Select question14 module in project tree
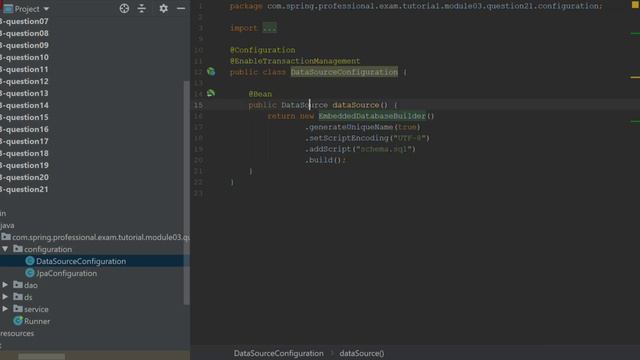This screenshot has width=640, height=360. pyautogui.click(x=24, y=105)
